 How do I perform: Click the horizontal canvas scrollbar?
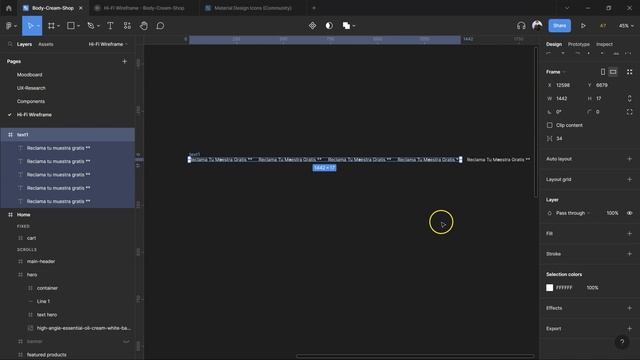(x=415, y=356)
